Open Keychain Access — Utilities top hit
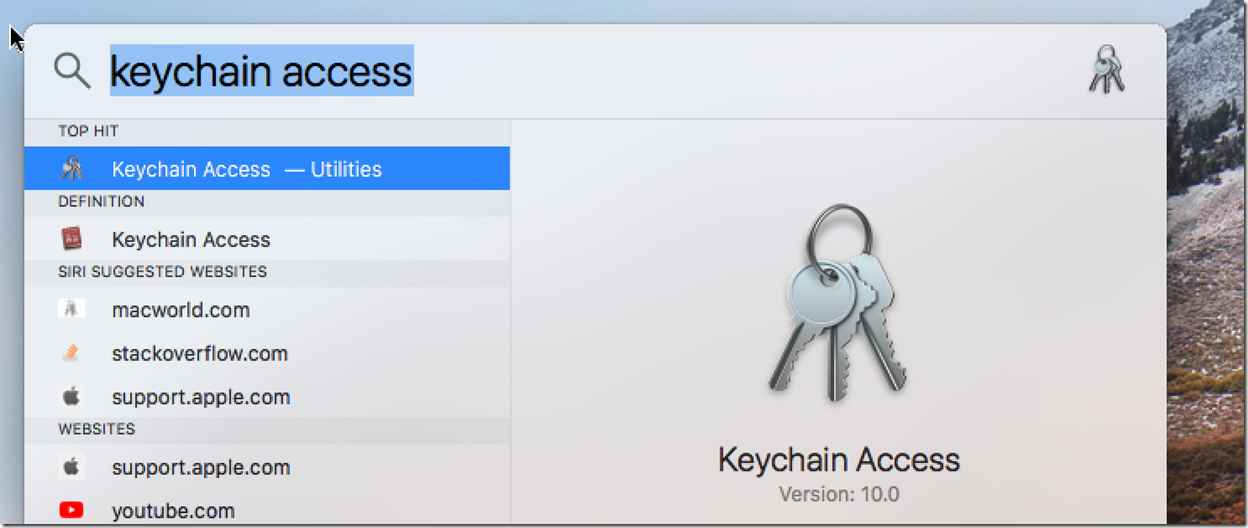 [x=267, y=169]
